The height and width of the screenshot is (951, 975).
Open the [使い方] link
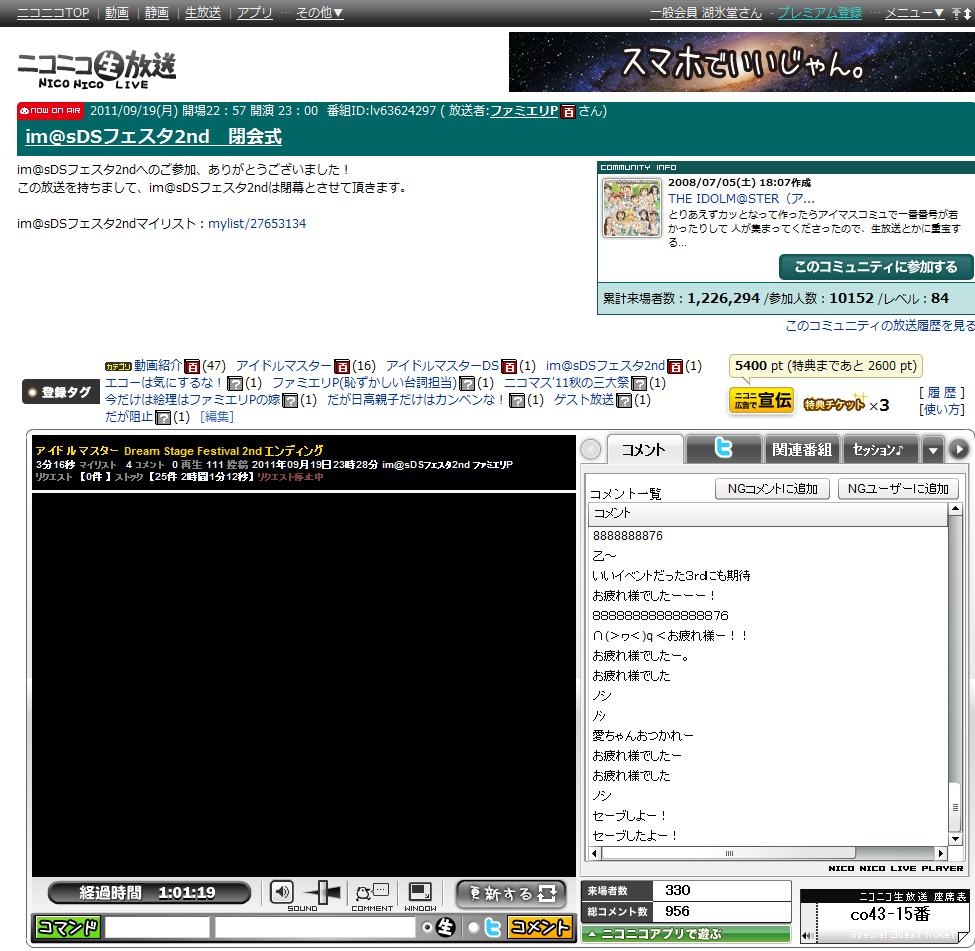[942, 409]
